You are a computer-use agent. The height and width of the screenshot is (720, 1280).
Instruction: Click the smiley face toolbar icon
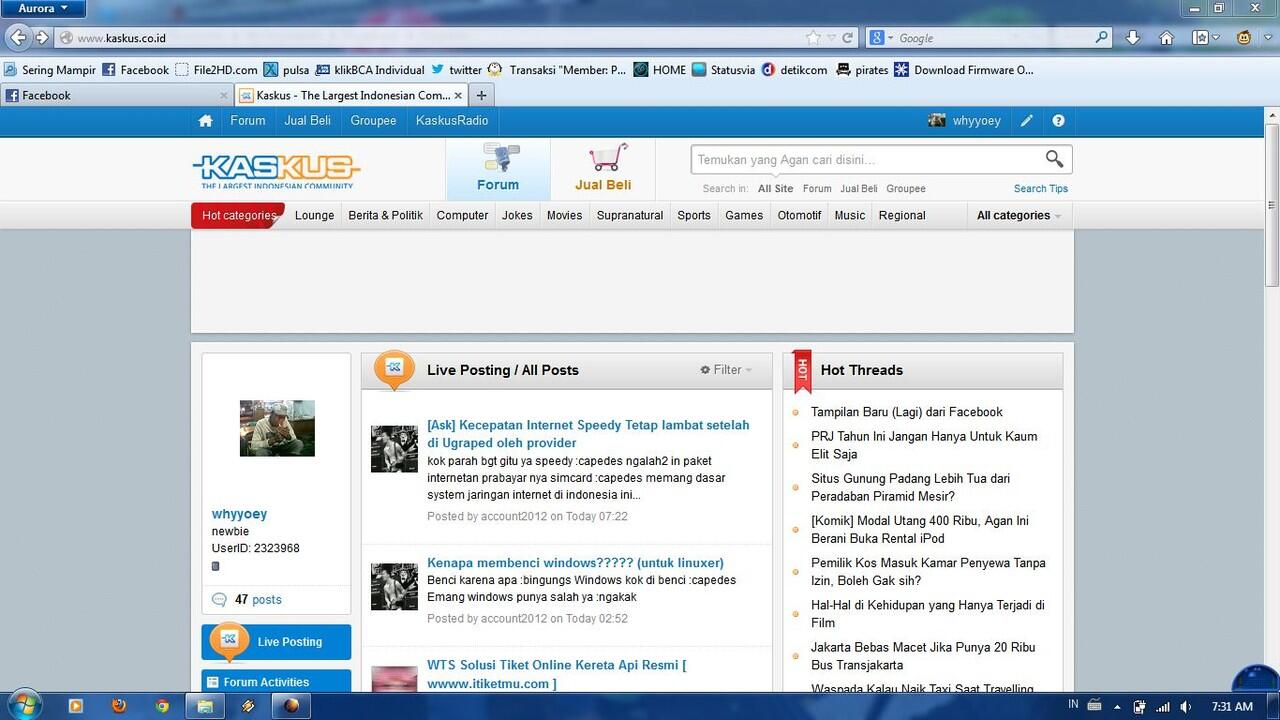(1244, 38)
